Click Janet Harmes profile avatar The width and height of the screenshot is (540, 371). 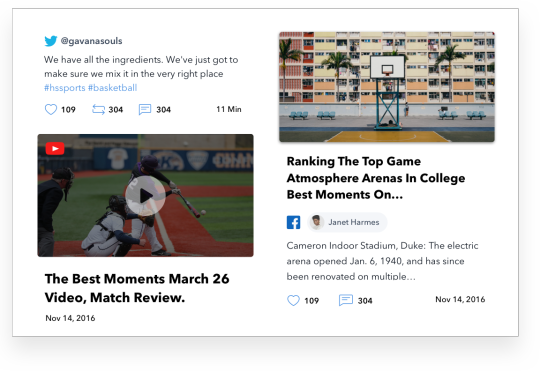[x=316, y=222]
